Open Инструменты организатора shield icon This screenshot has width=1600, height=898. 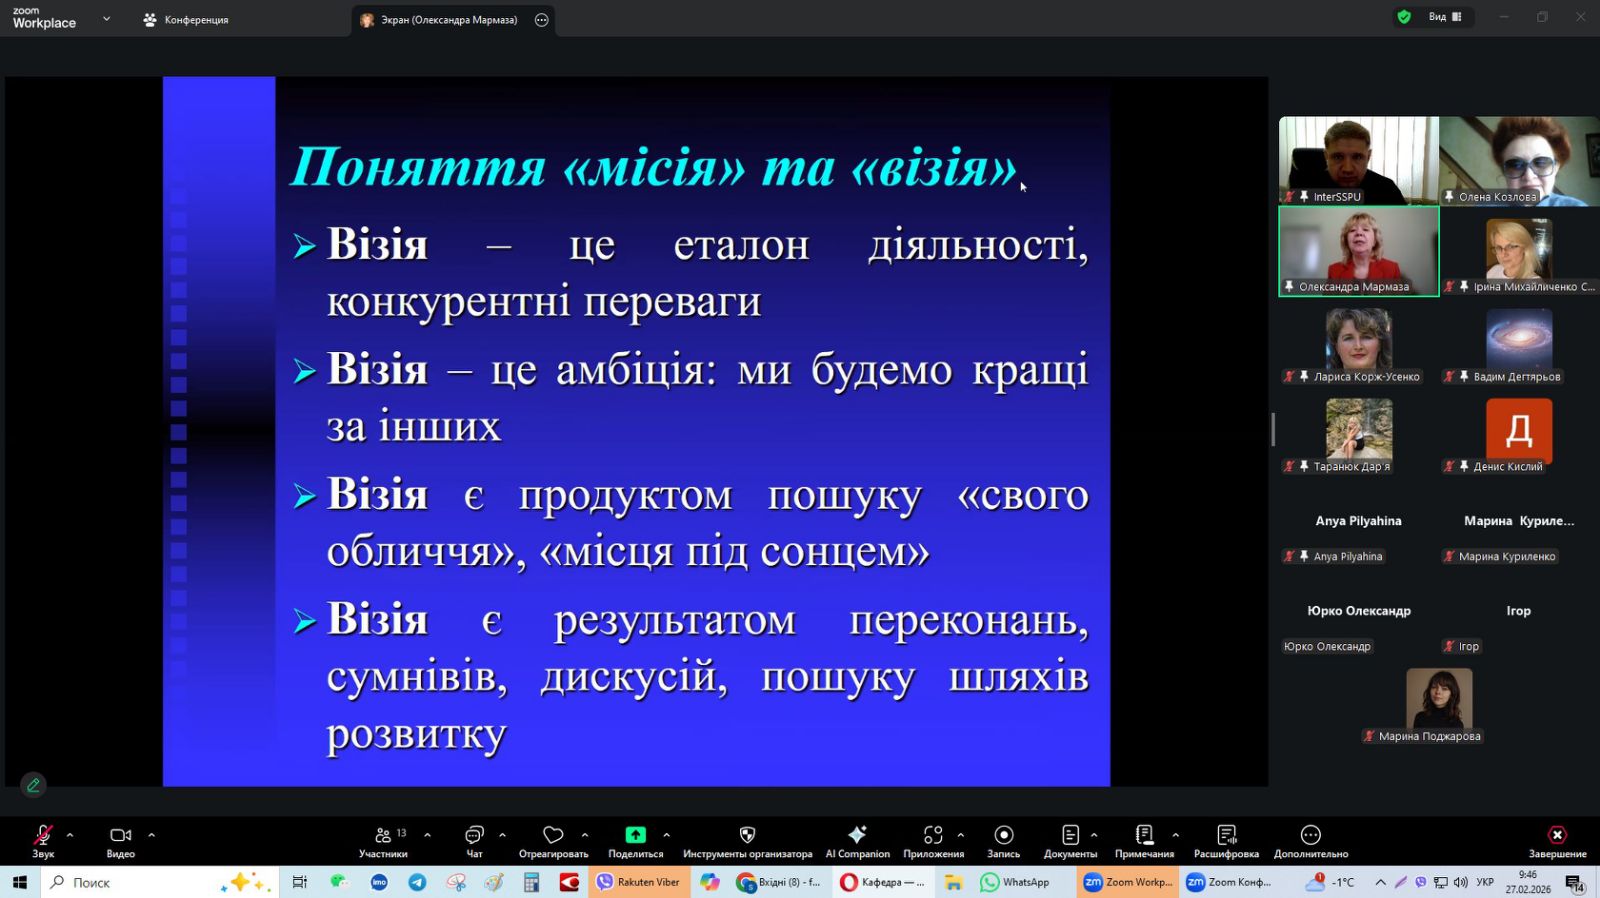(x=747, y=835)
